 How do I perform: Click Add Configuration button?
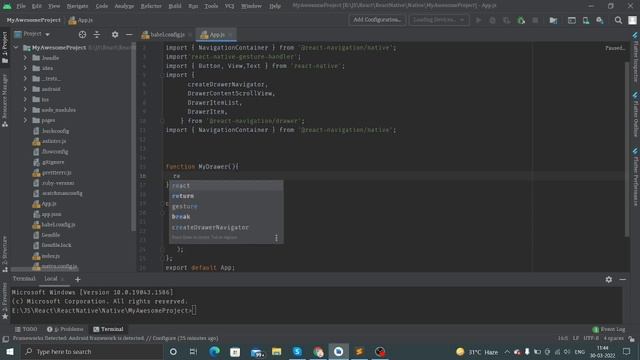click(x=377, y=20)
